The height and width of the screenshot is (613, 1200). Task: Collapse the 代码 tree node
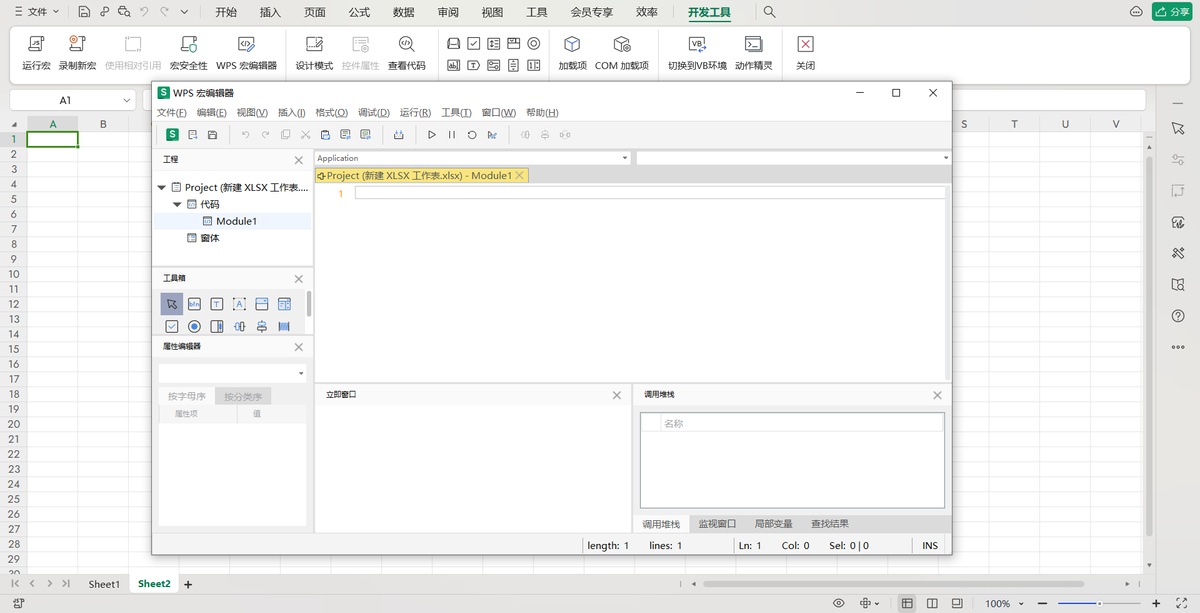point(177,204)
